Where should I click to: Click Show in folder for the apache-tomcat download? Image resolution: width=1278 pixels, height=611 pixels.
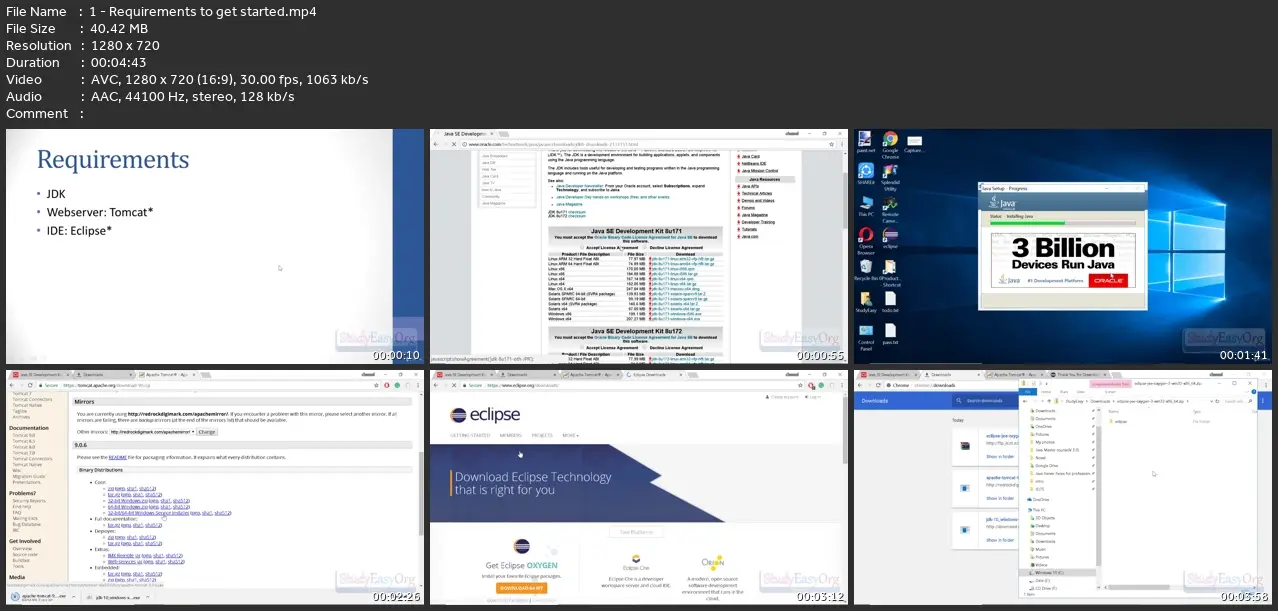(1000, 498)
